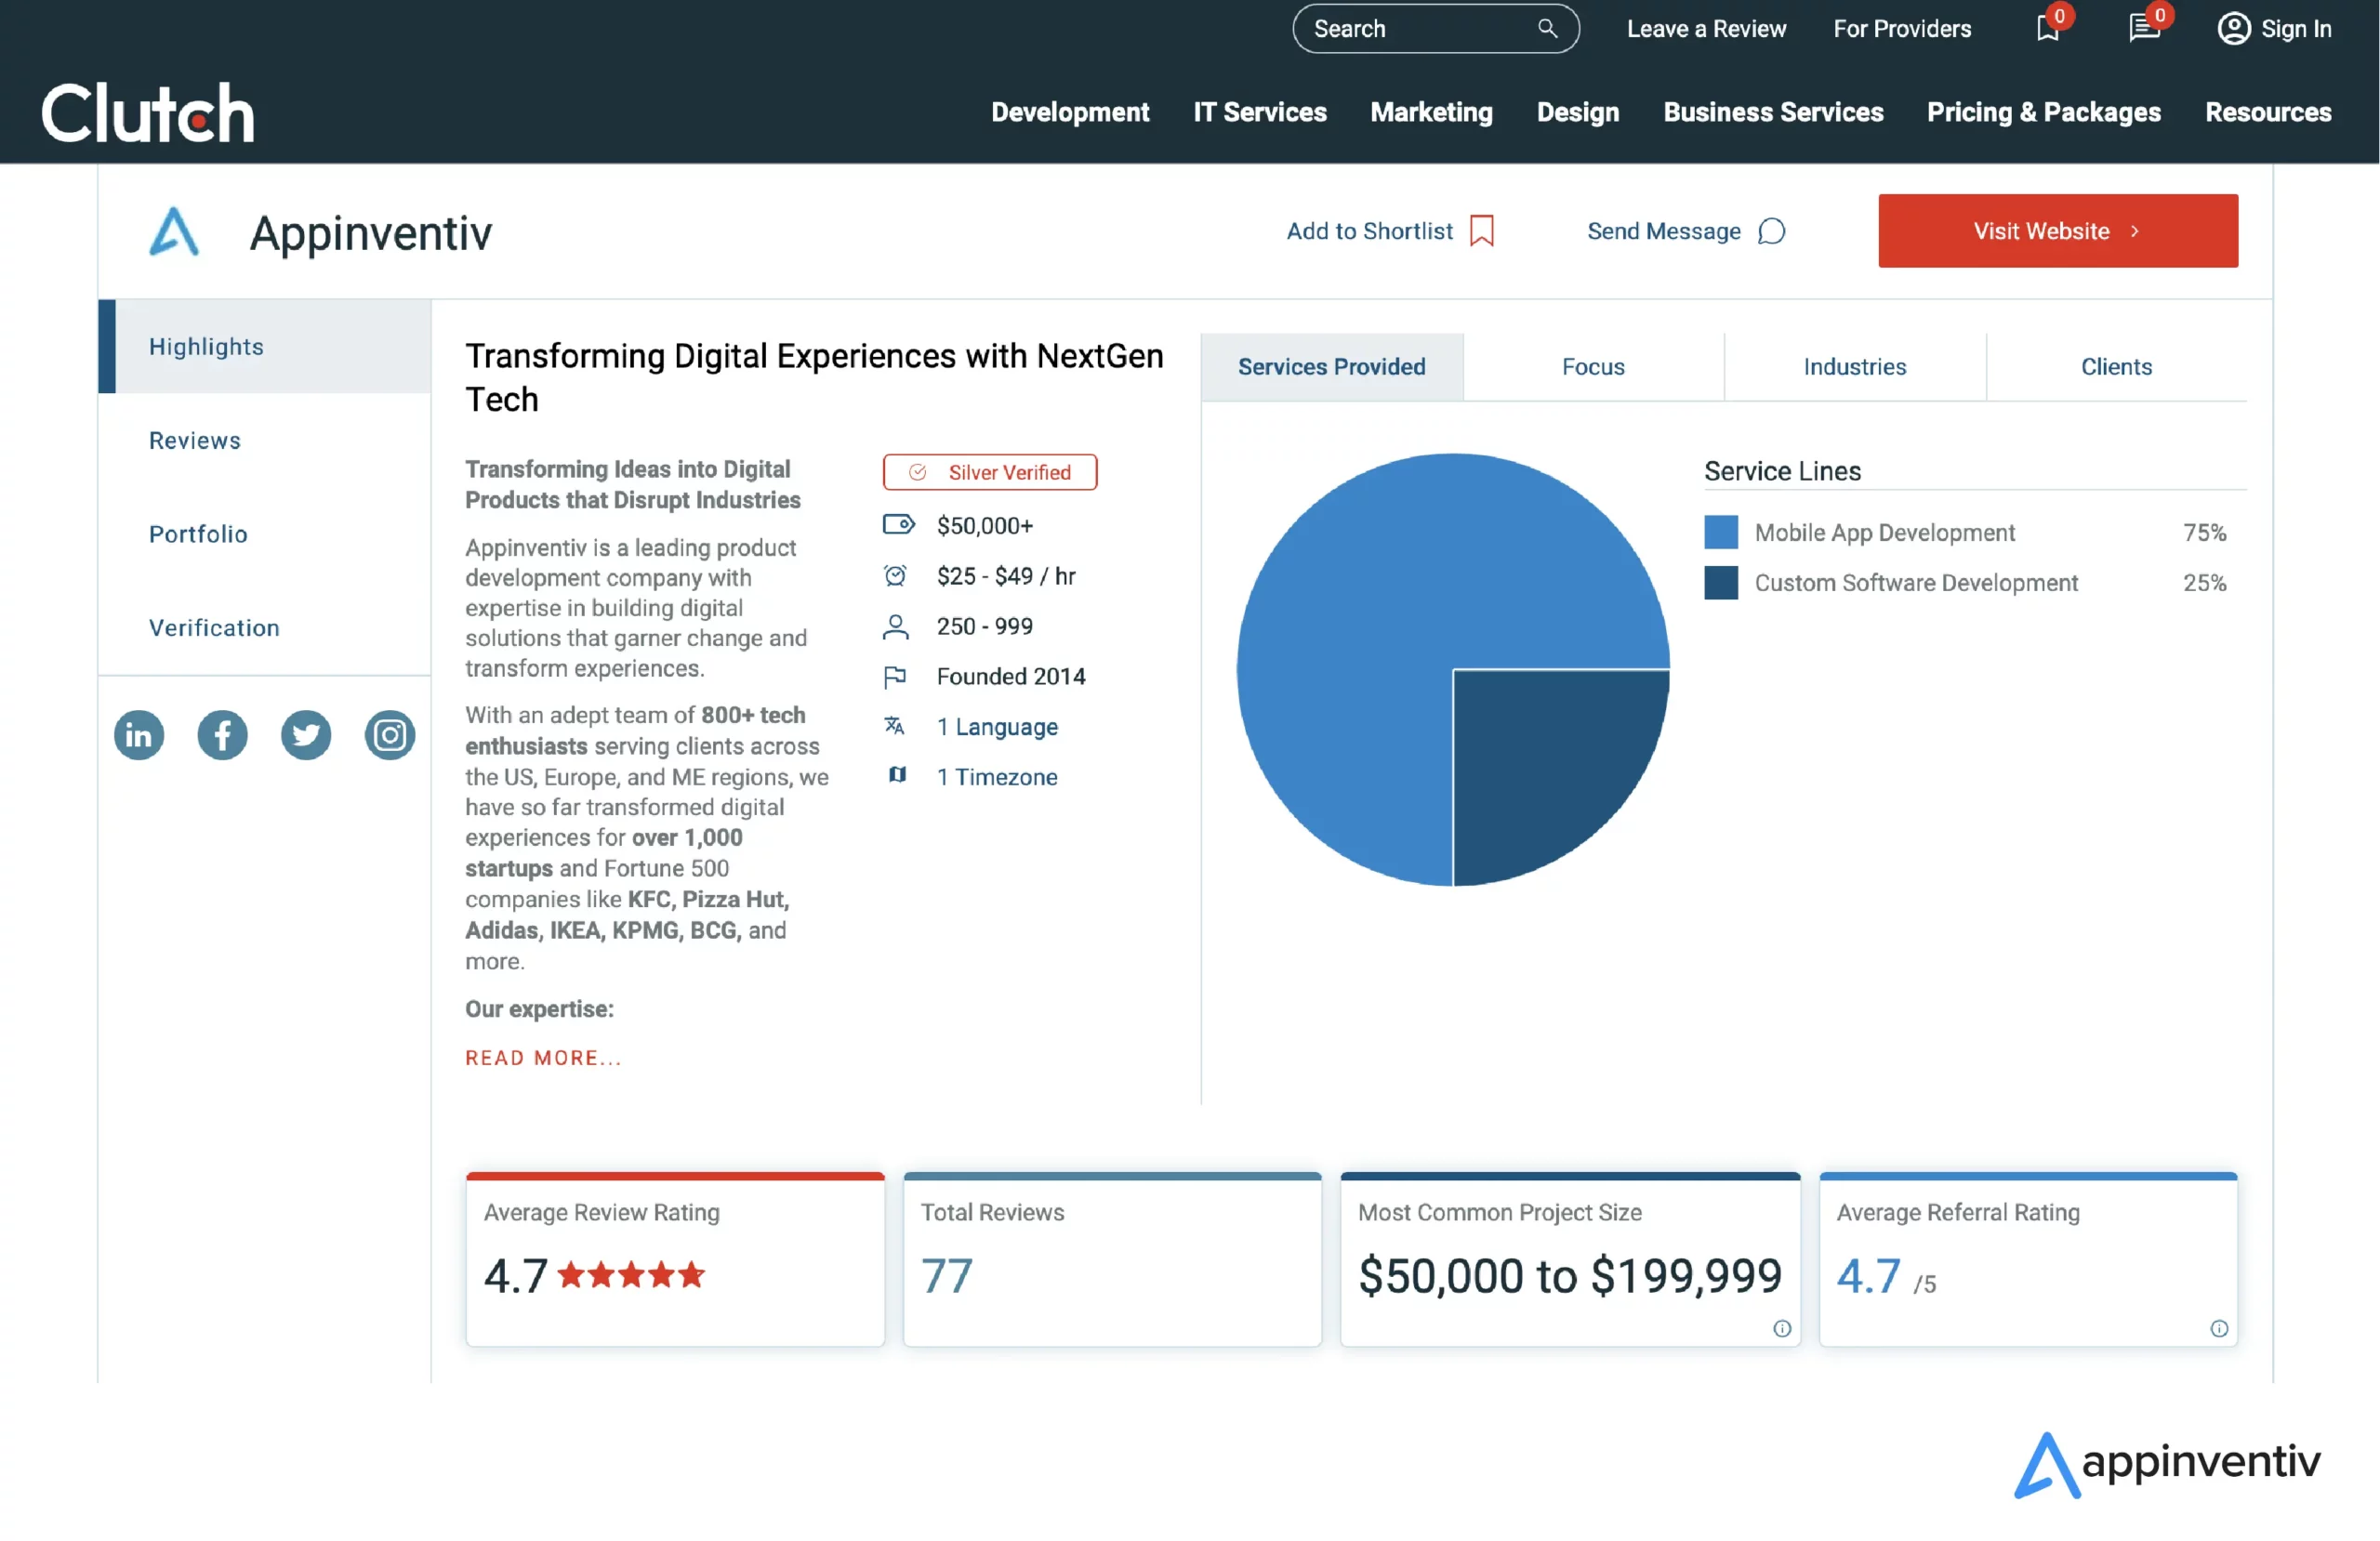This screenshot has height=1541, width=2380.
Task: Open the IT Services menu
Action: (1259, 112)
